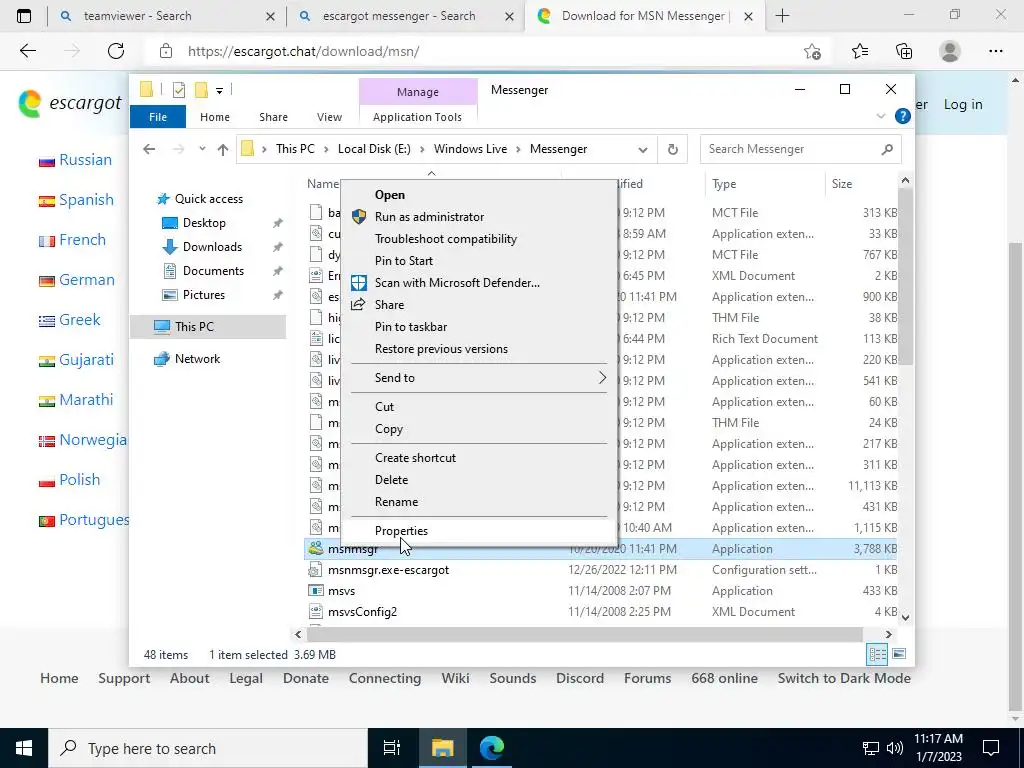Switch to large icons view layout
The image size is (1024, 768).
[899, 654]
